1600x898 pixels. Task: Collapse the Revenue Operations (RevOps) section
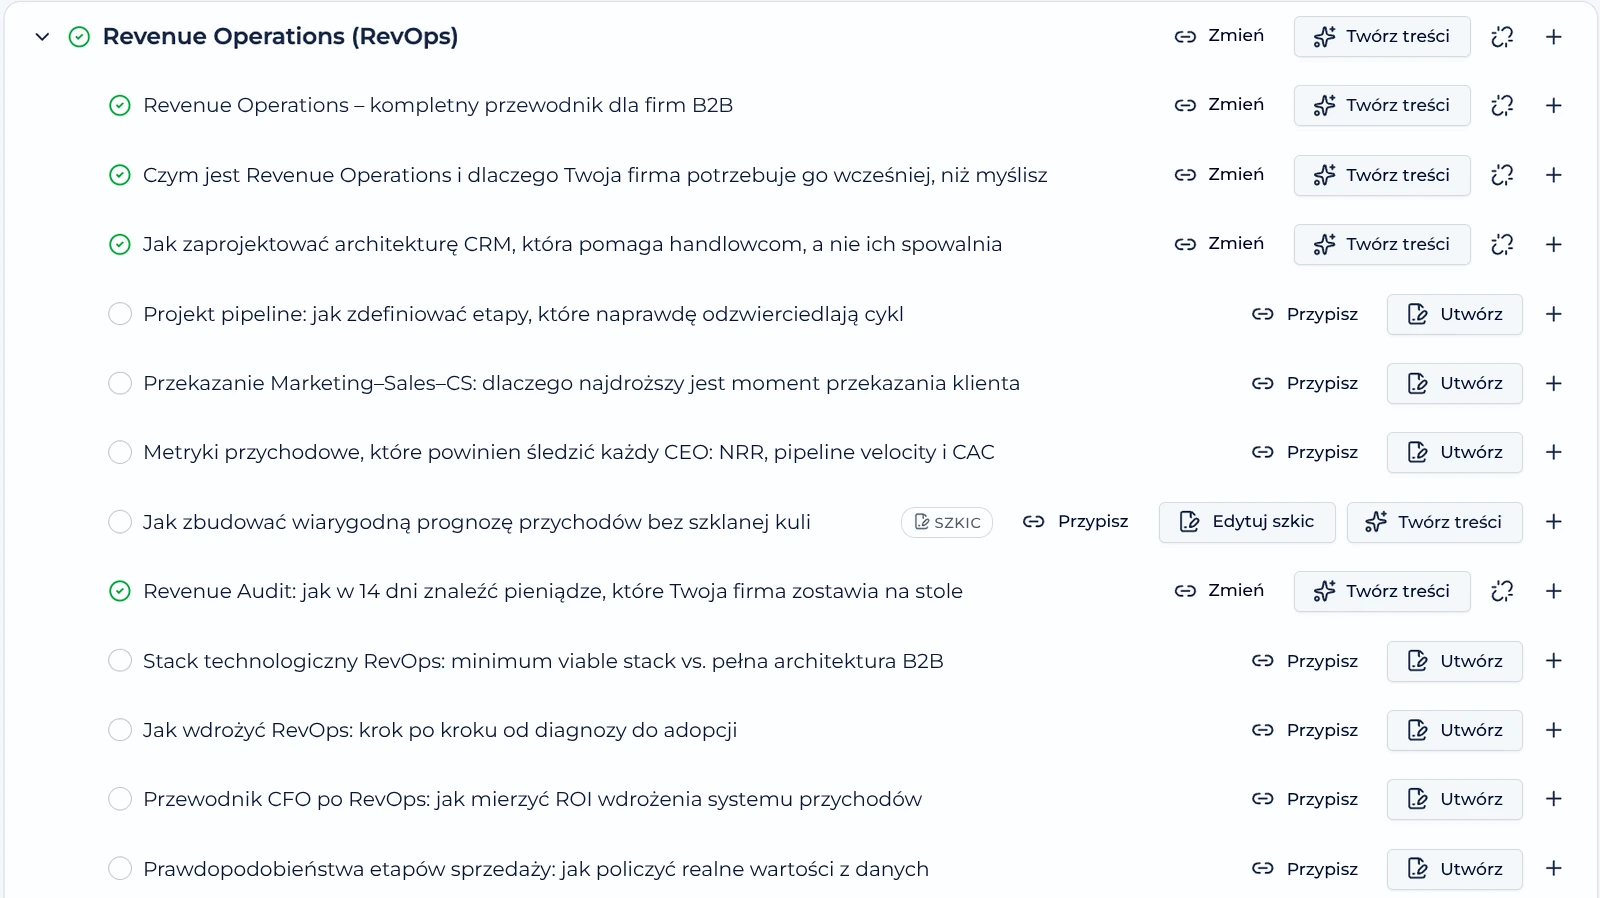(x=42, y=37)
